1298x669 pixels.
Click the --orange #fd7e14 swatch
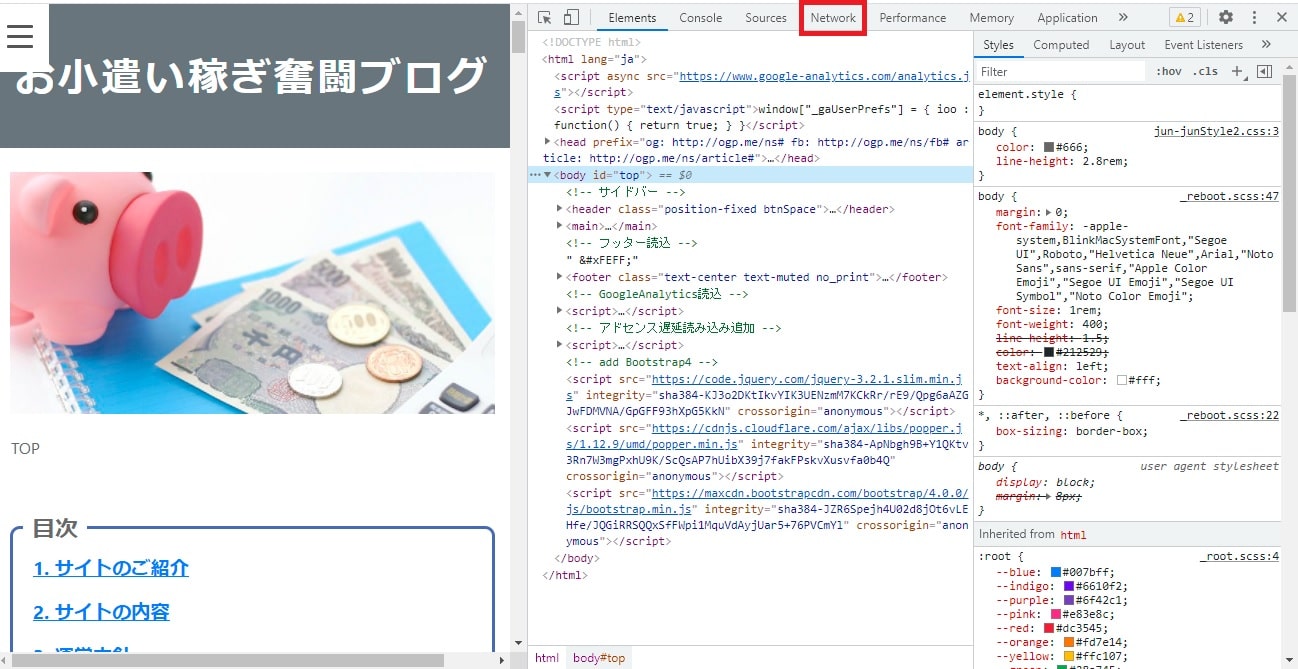[1068, 642]
